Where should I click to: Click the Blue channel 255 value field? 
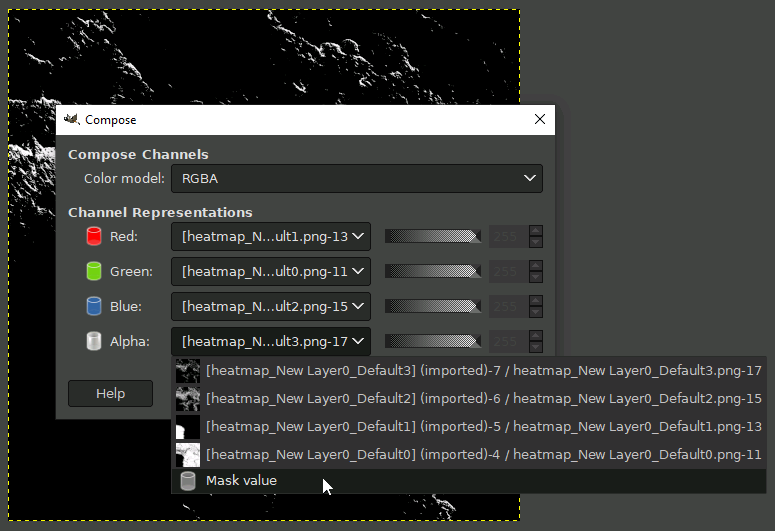[509, 307]
